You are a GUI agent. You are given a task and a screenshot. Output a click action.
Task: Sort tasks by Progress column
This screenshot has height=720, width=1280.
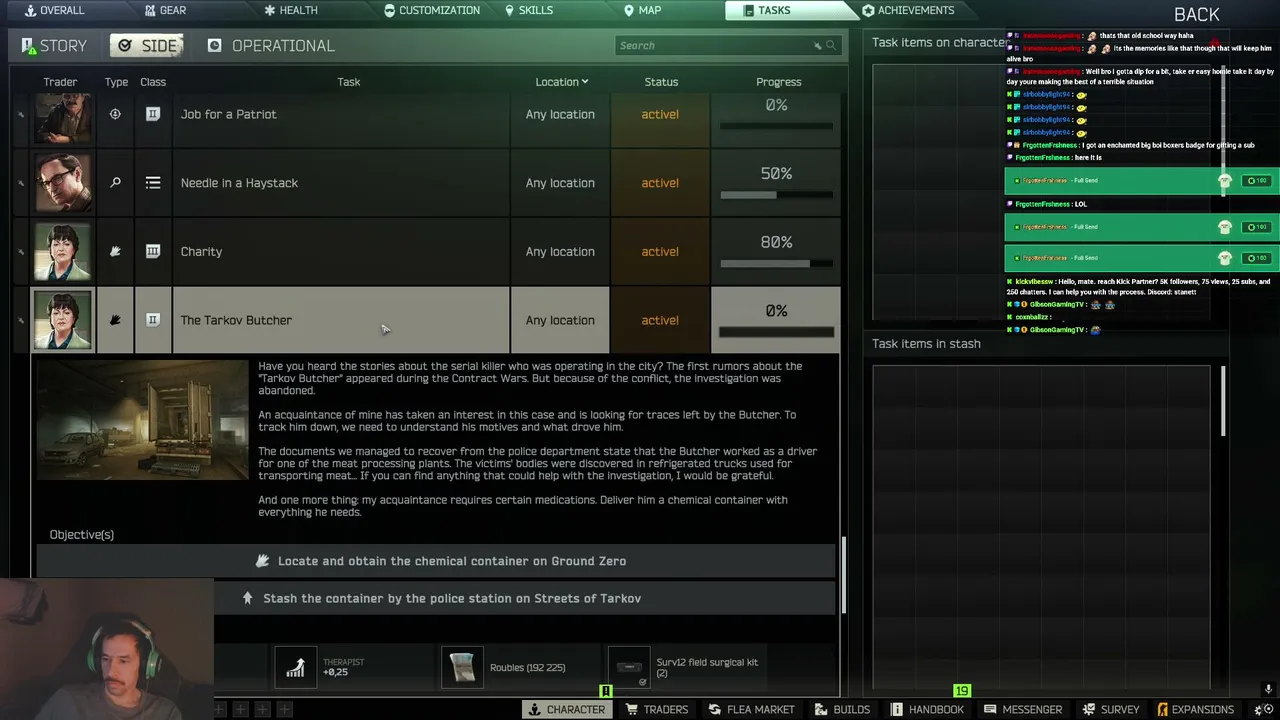pyautogui.click(x=778, y=82)
